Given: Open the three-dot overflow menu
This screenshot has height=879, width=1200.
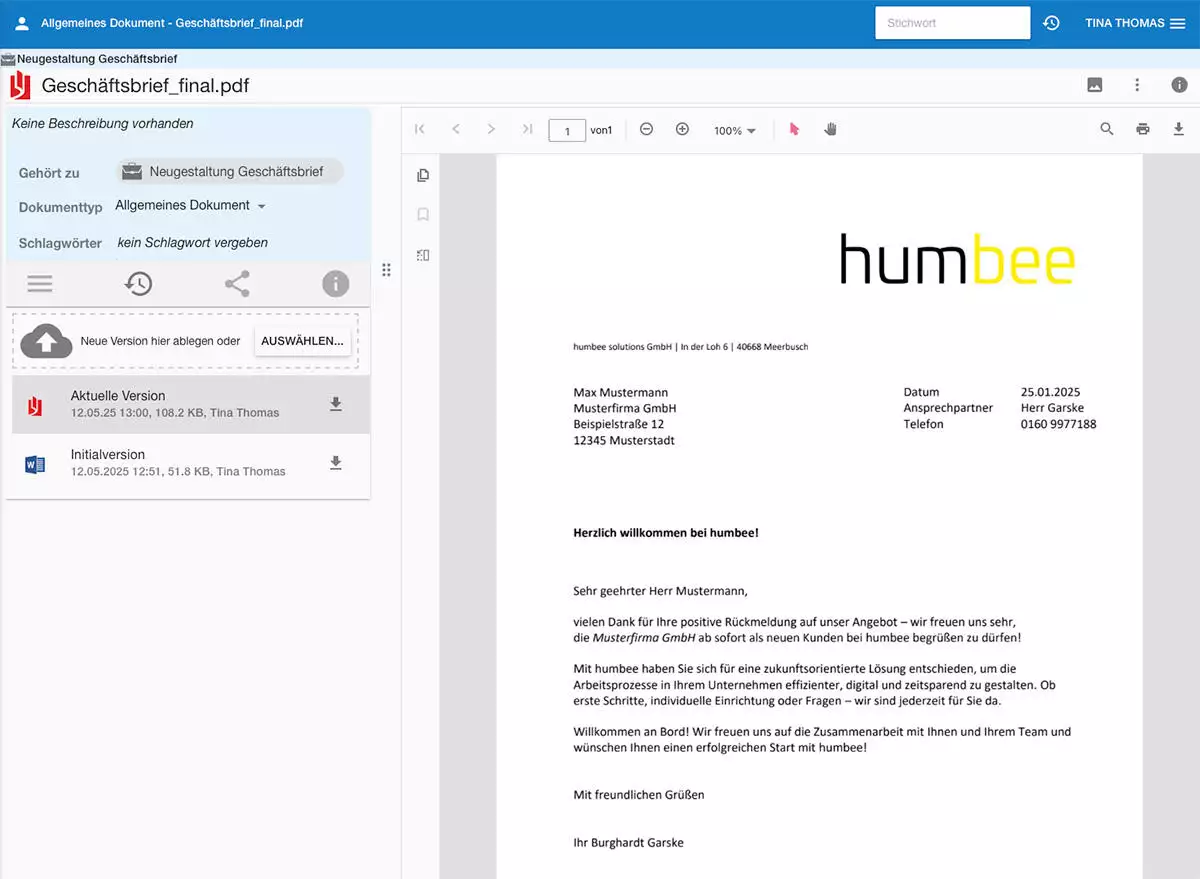Looking at the screenshot, I should tap(1137, 85).
